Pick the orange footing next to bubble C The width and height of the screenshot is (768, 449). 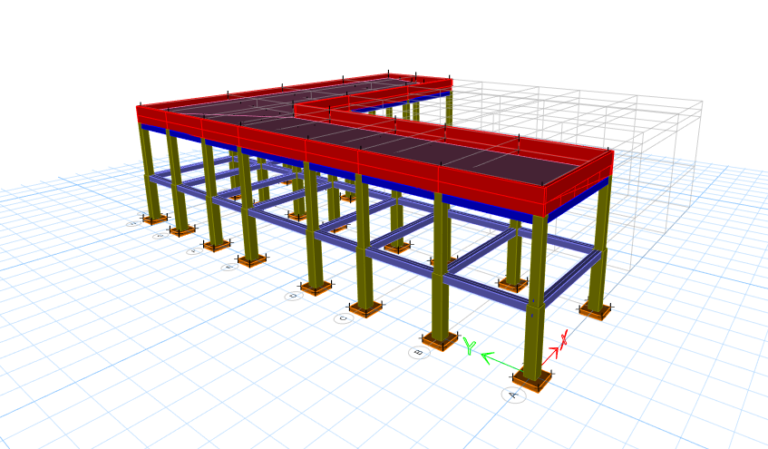pyautogui.click(x=365, y=309)
